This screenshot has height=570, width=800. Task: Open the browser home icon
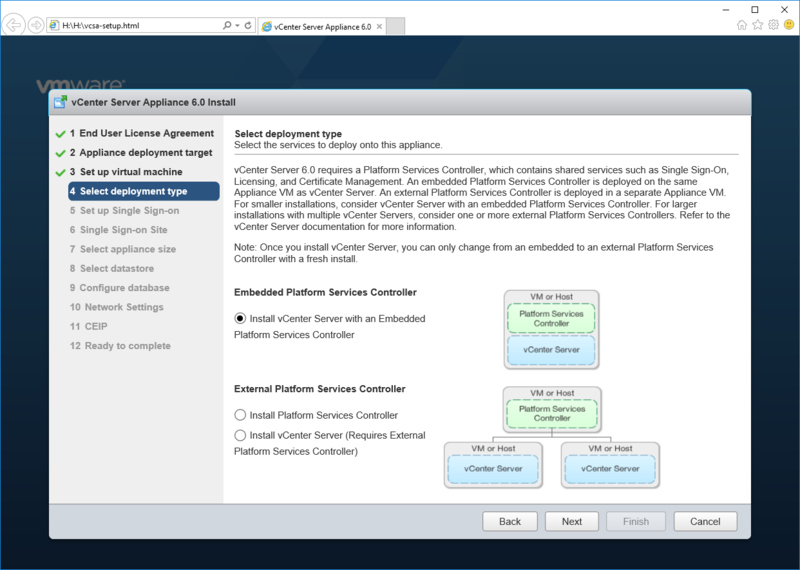(742, 24)
